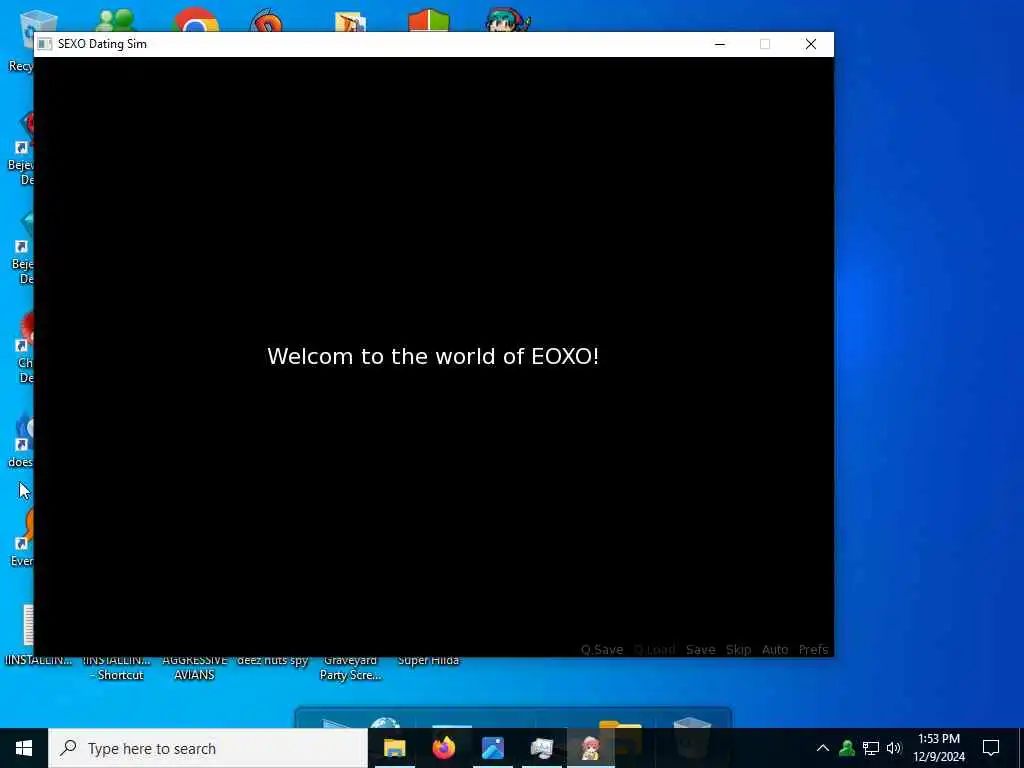Open the notification center icon
Image resolution: width=1024 pixels, height=768 pixels.
[x=991, y=748]
